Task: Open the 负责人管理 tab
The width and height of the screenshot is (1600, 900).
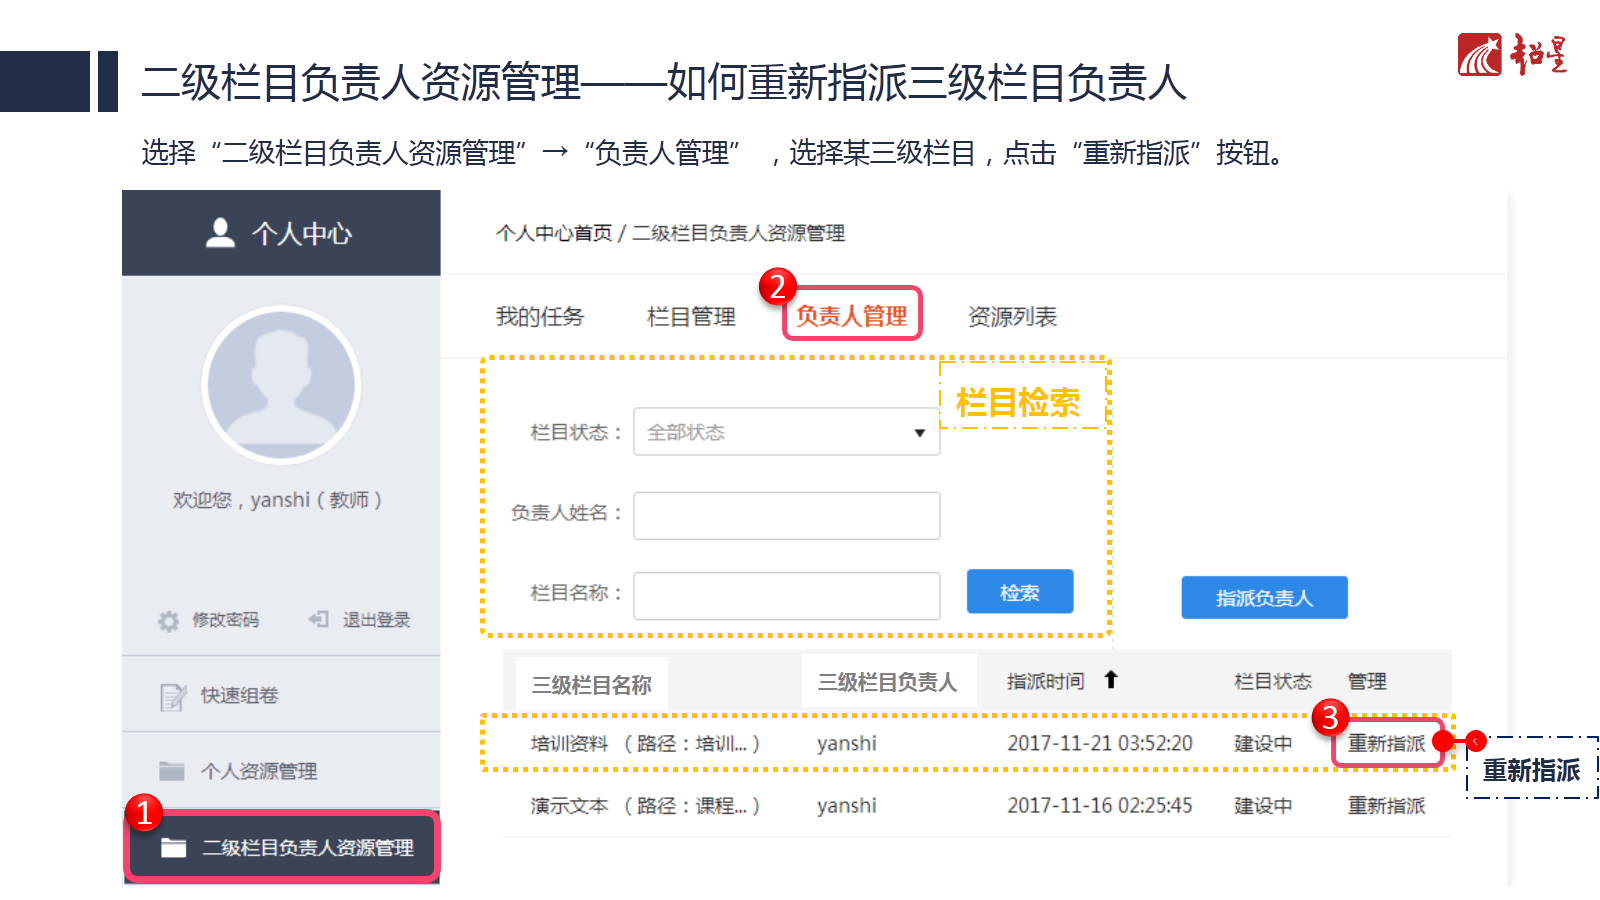Action: [852, 316]
